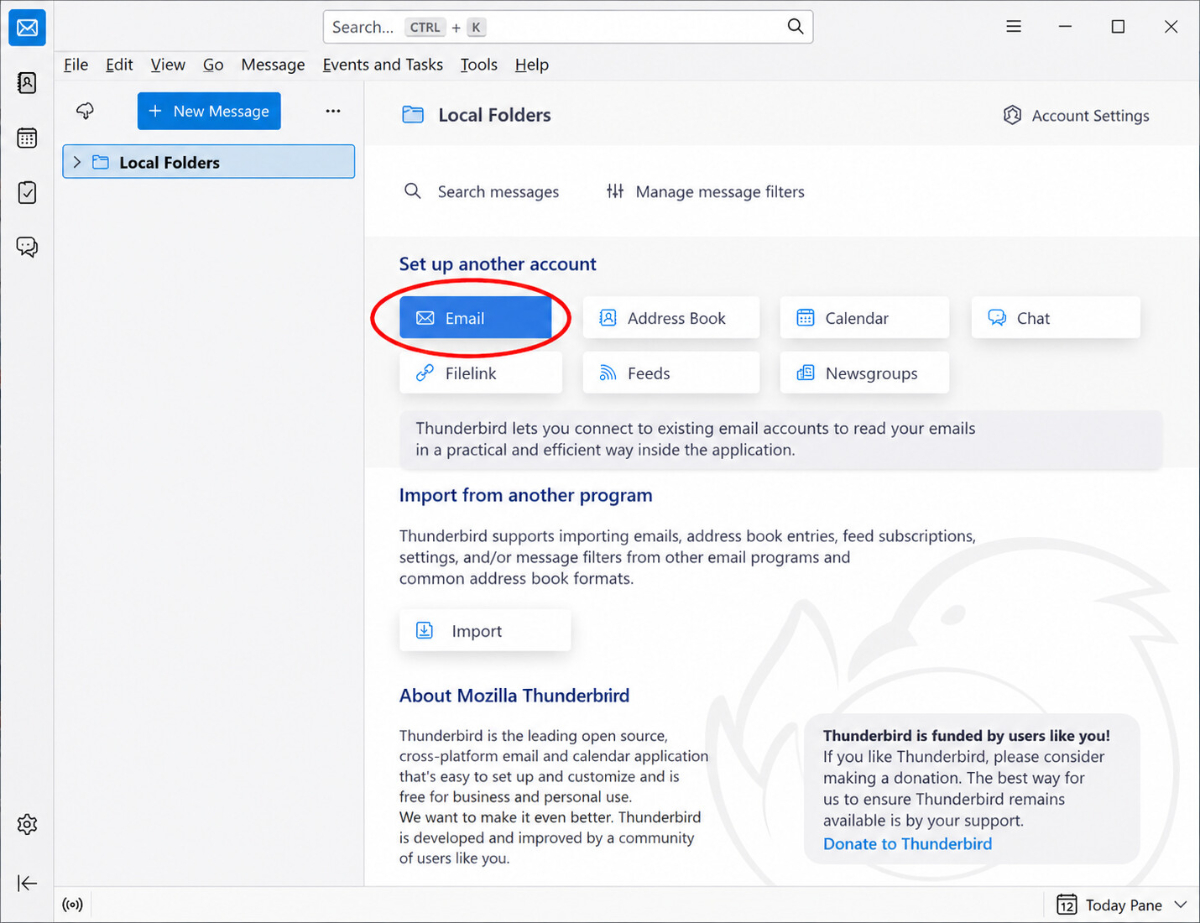Open the Mail space icon
Screen dimensions: 1200x923
click(x=27, y=28)
